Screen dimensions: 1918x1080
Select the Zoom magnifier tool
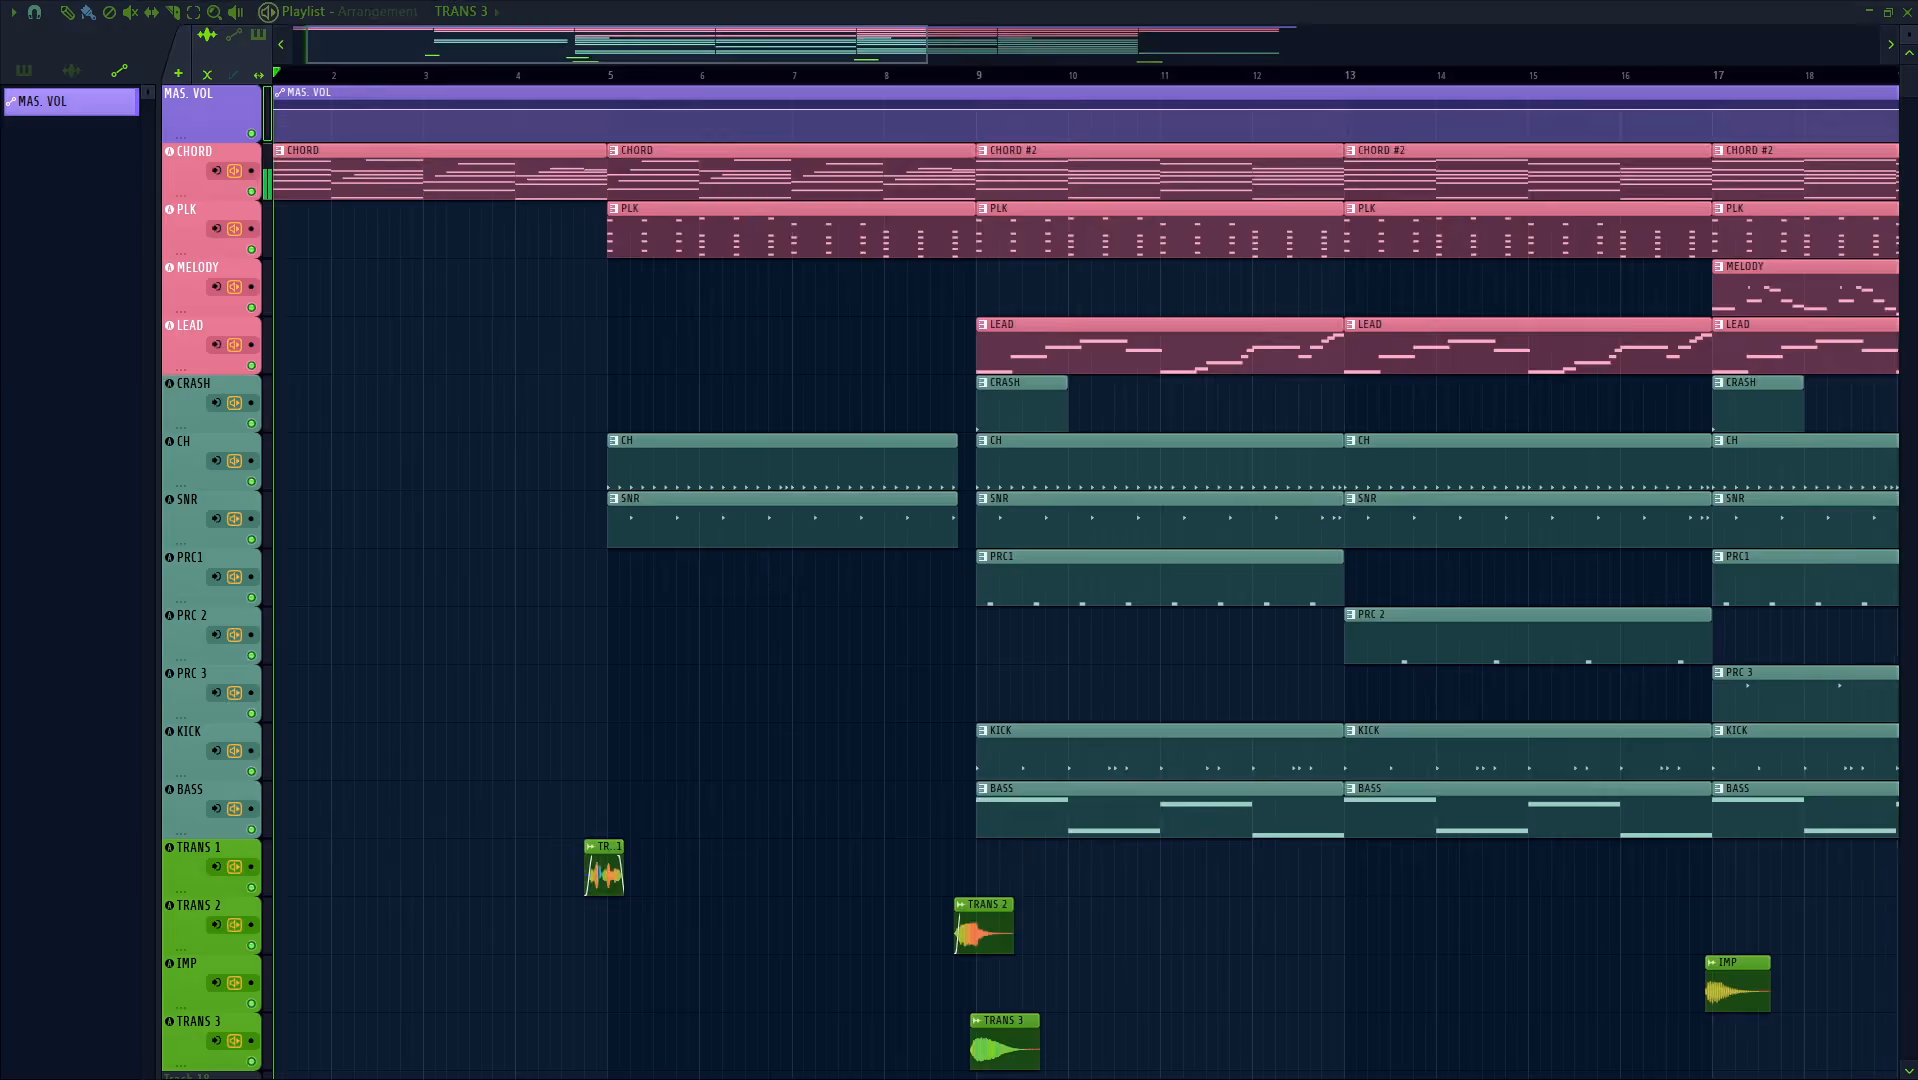(214, 12)
